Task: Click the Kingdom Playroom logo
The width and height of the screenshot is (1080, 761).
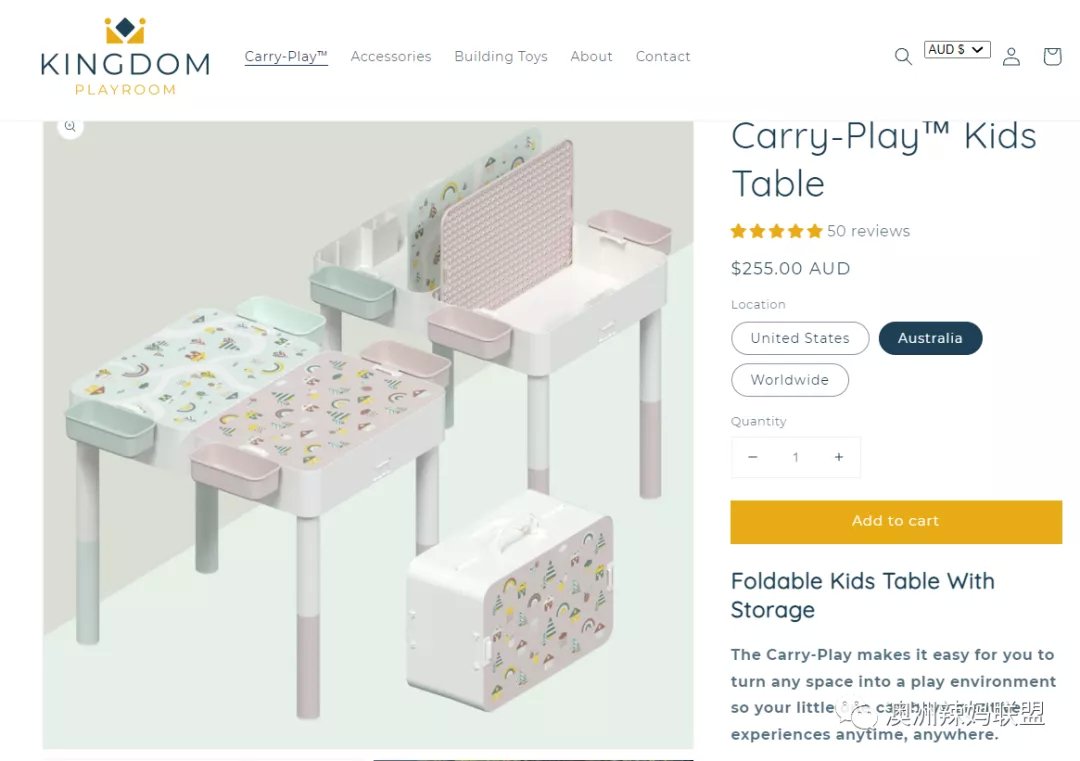Action: (125, 56)
